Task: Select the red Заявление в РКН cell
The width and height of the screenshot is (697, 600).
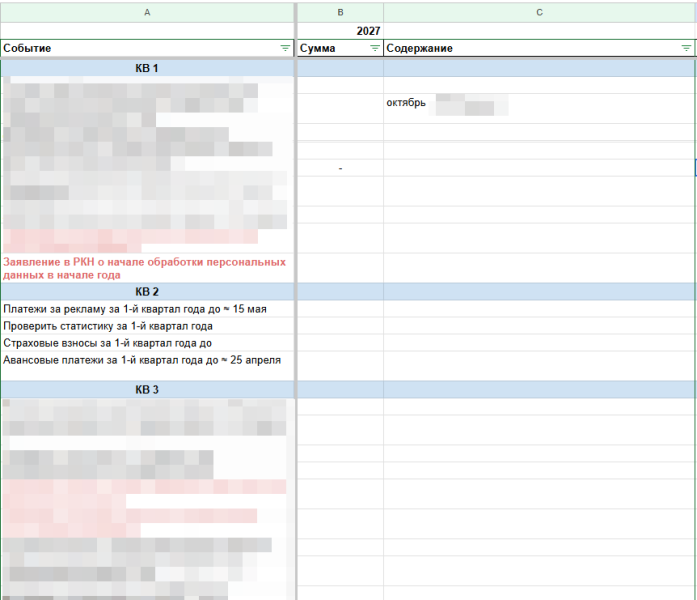Action: coord(147,268)
